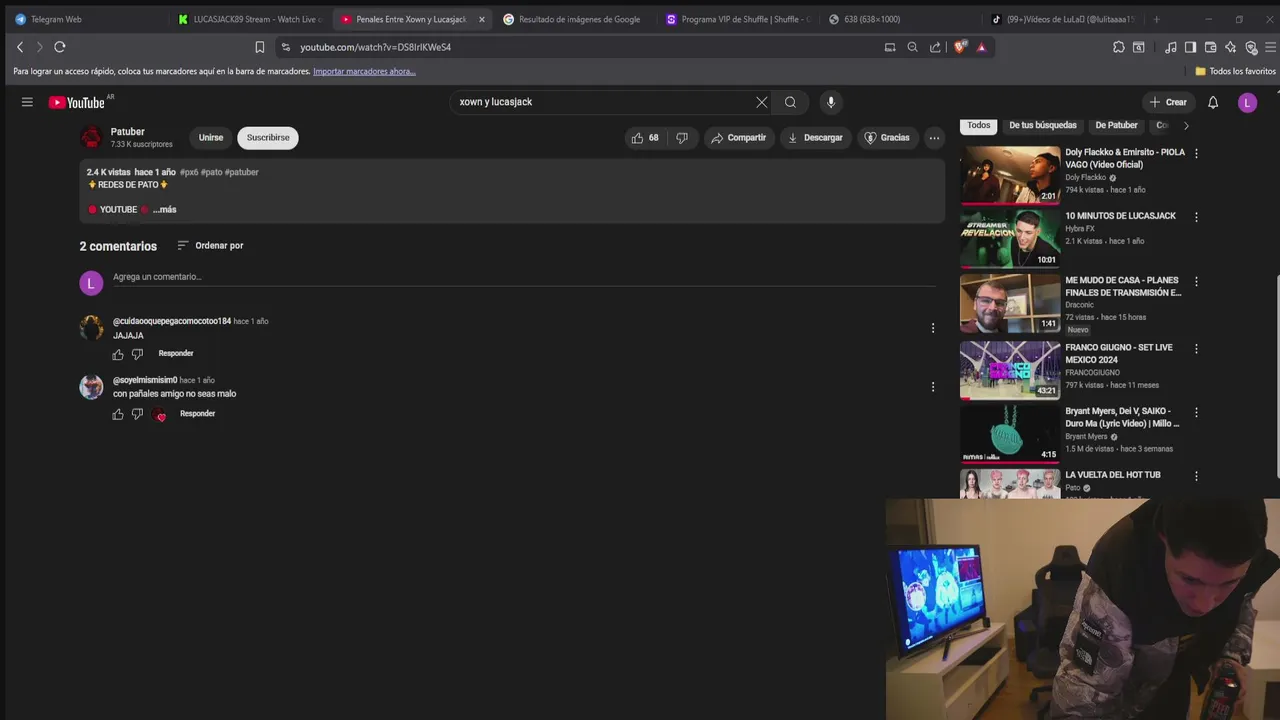1280x720 pixels.
Task: Toggle the browser sidebar panel
Action: pyautogui.click(x=1190, y=47)
